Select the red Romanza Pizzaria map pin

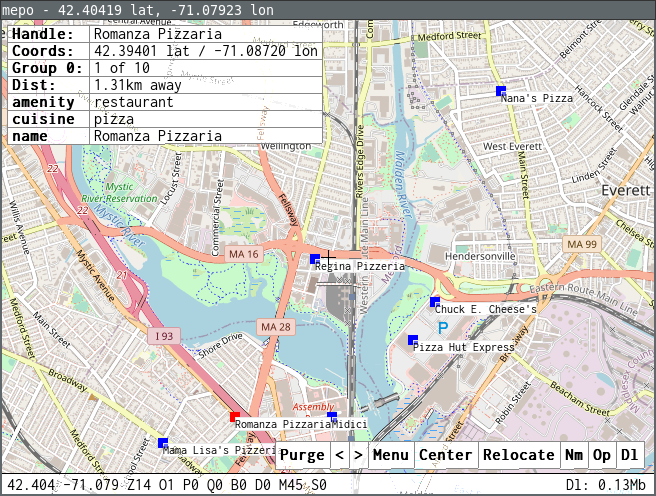[x=235, y=417]
